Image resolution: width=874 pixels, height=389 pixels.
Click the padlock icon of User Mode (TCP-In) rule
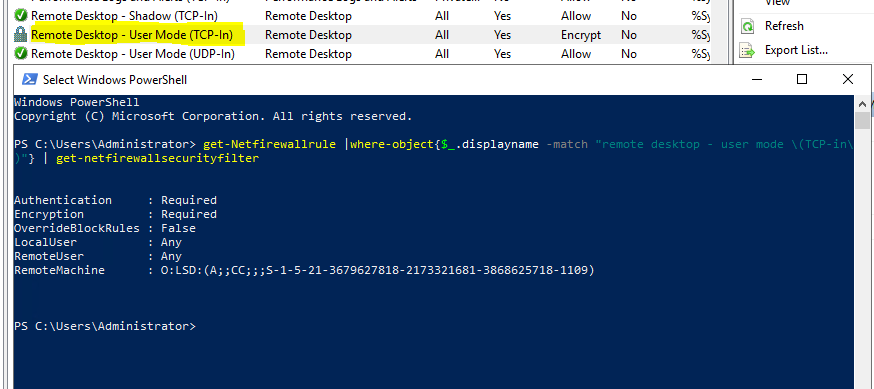(x=21, y=35)
